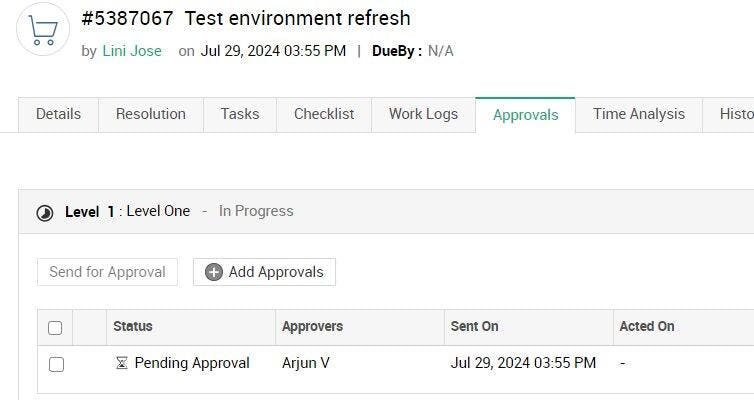This screenshot has width=754, height=400.
Task: Open the Time Analysis tab
Action: [638, 114]
